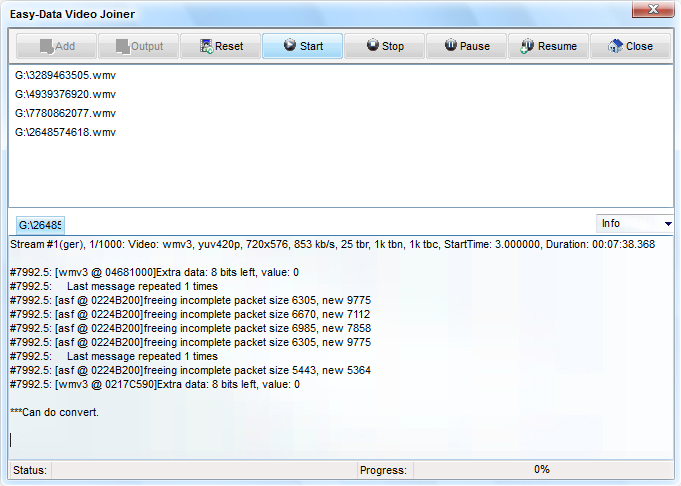This screenshot has height=486, width=681.
Task: Click the wmv3 @ 04681000 Extra data line
Action: click(x=154, y=273)
